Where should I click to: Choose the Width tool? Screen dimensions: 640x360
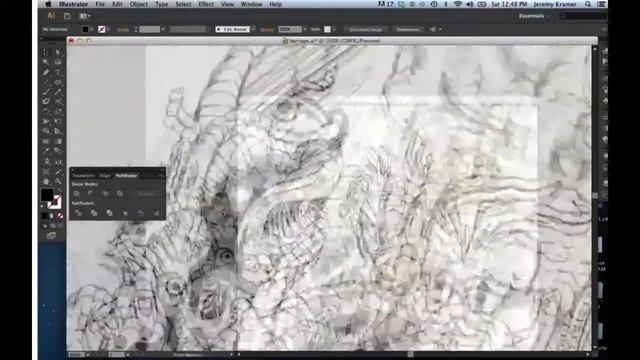pyautogui.click(x=46, y=121)
